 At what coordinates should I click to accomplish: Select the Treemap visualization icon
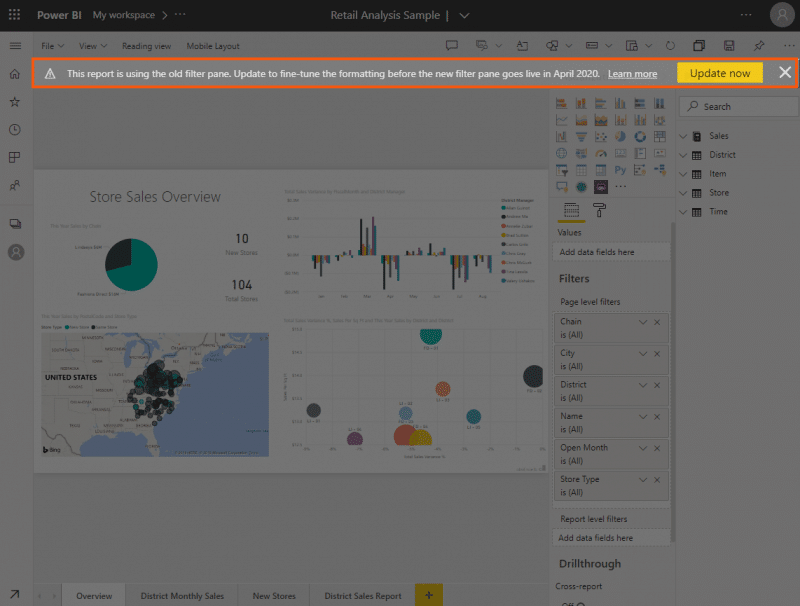pyautogui.click(x=660, y=137)
